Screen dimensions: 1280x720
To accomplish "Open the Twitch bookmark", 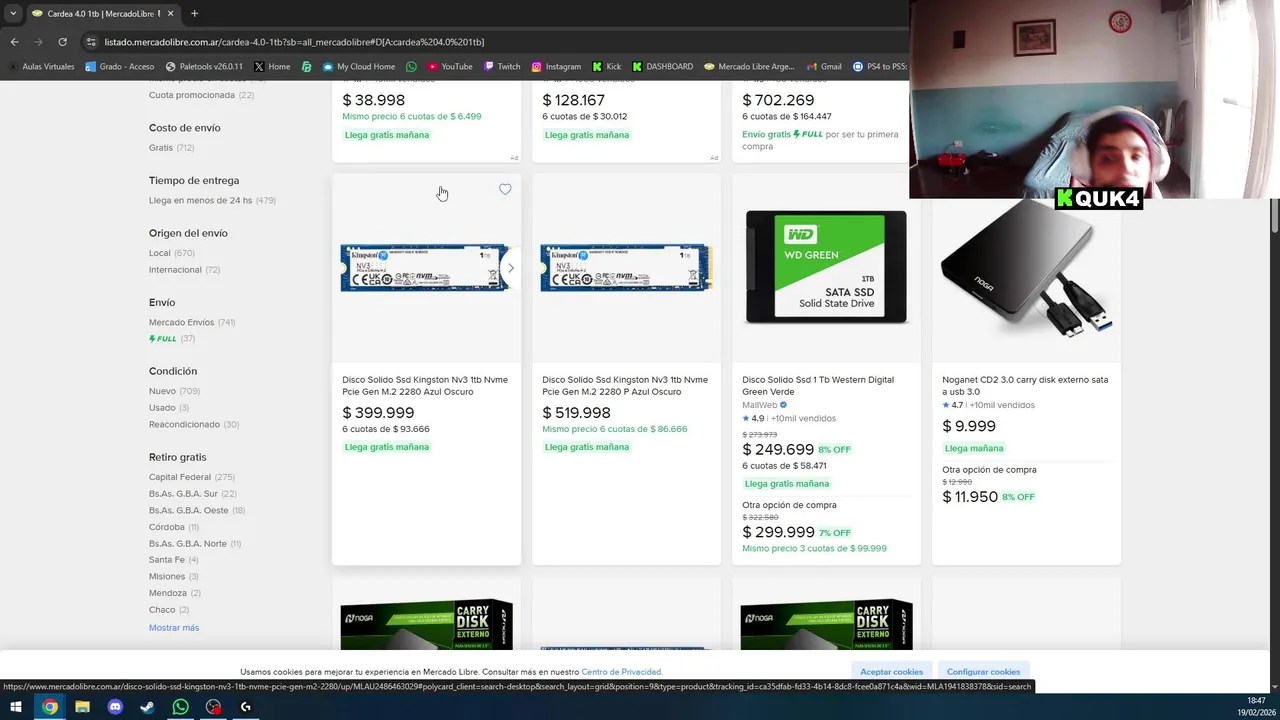I will click(502, 67).
